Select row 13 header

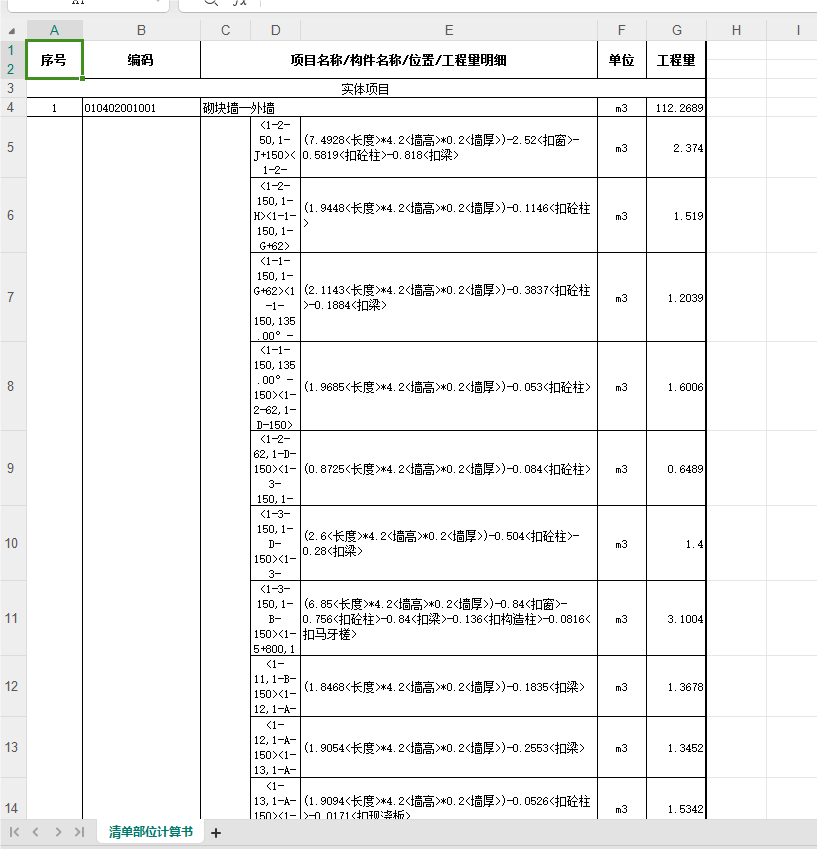tap(11, 747)
